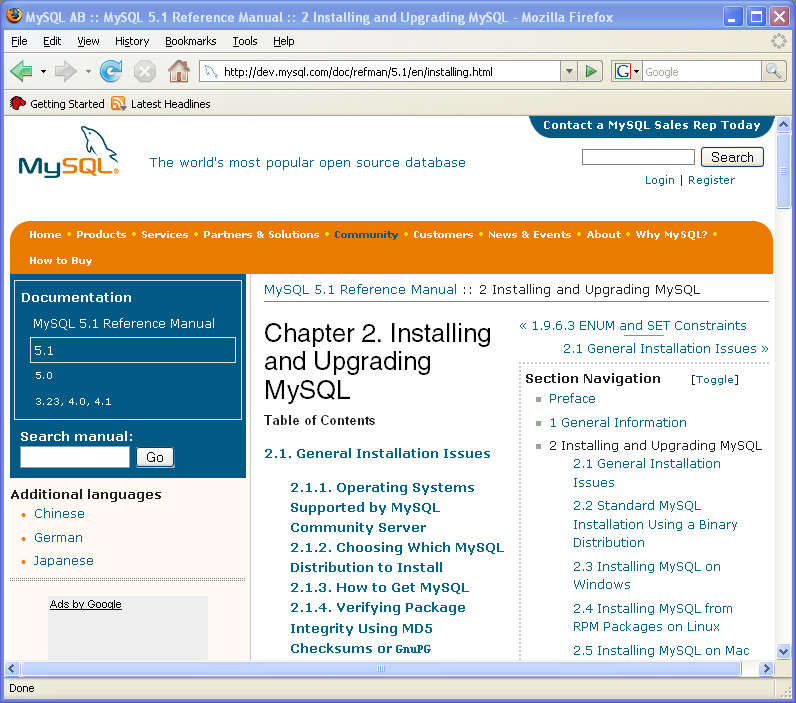Click Go button under Search manual
Screen dimensions: 796x703
(155, 457)
